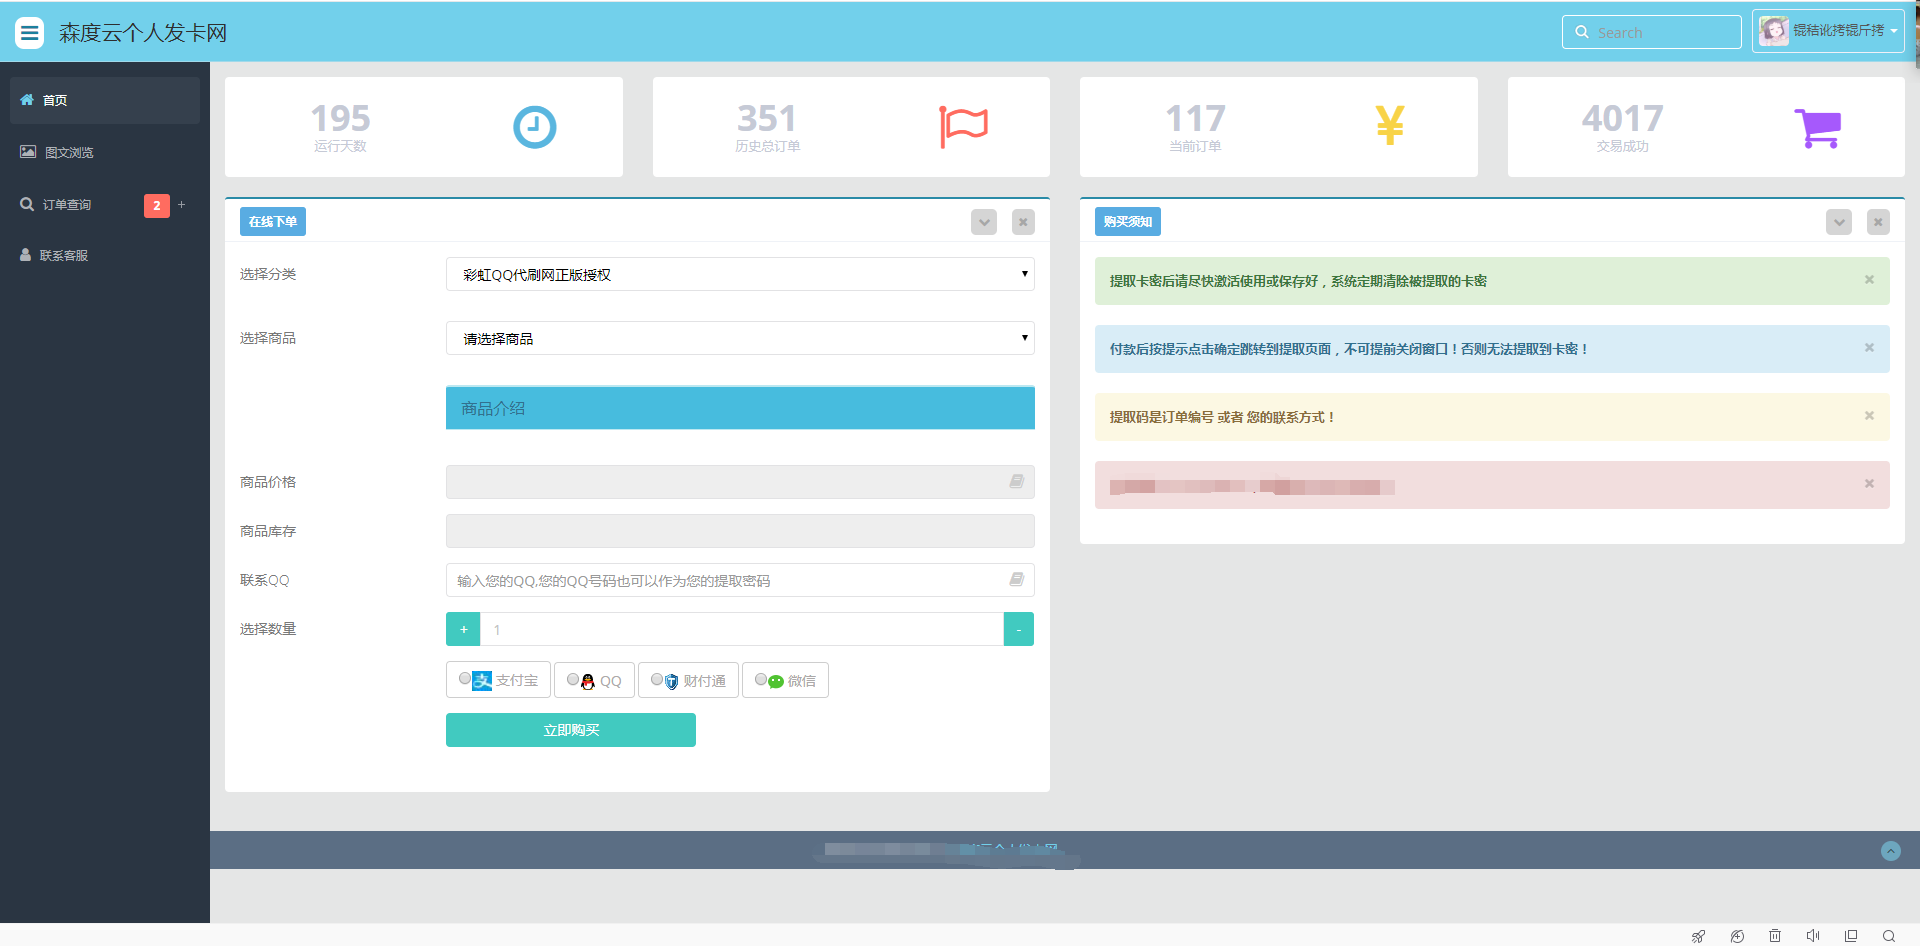Open 首页 in the sidebar
Image resolution: width=1920 pixels, height=946 pixels.
pos(105,100)
